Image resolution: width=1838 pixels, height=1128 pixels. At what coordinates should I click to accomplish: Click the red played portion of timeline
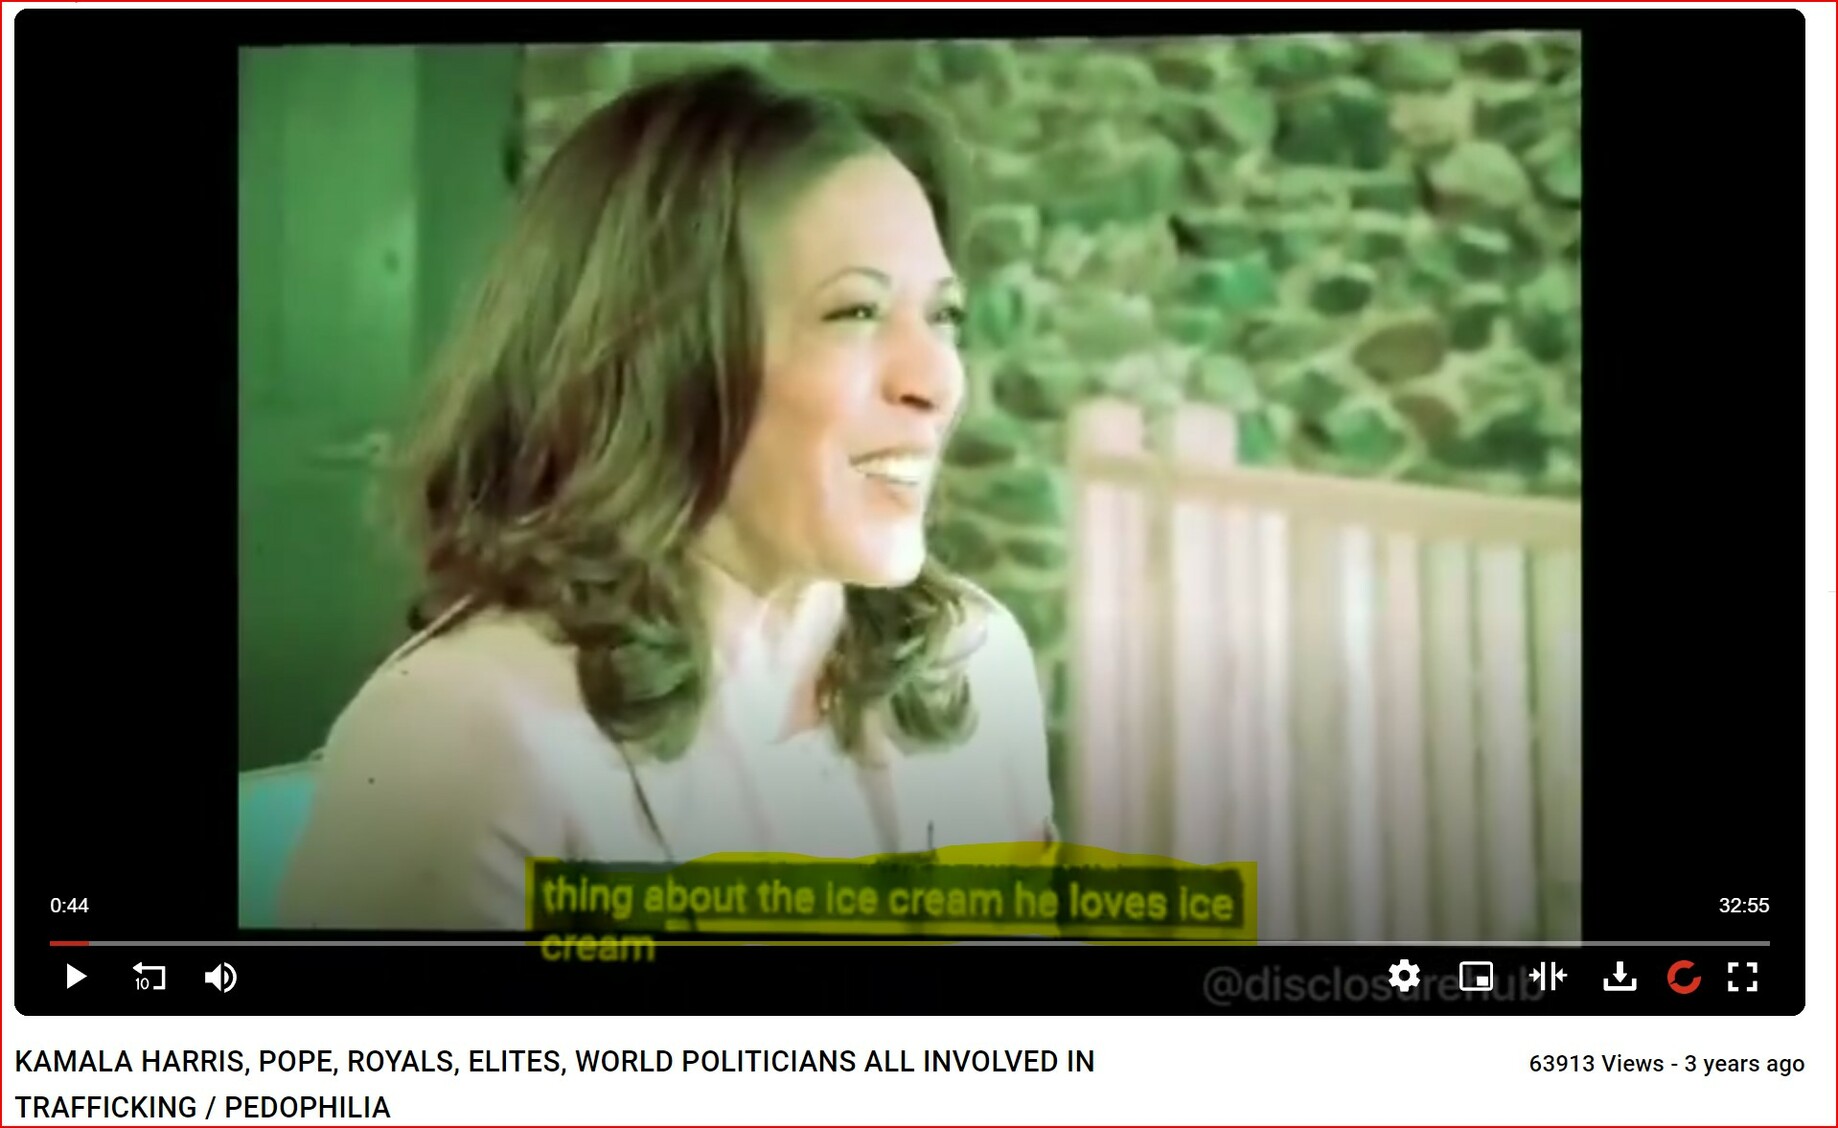tap(69, 943)
